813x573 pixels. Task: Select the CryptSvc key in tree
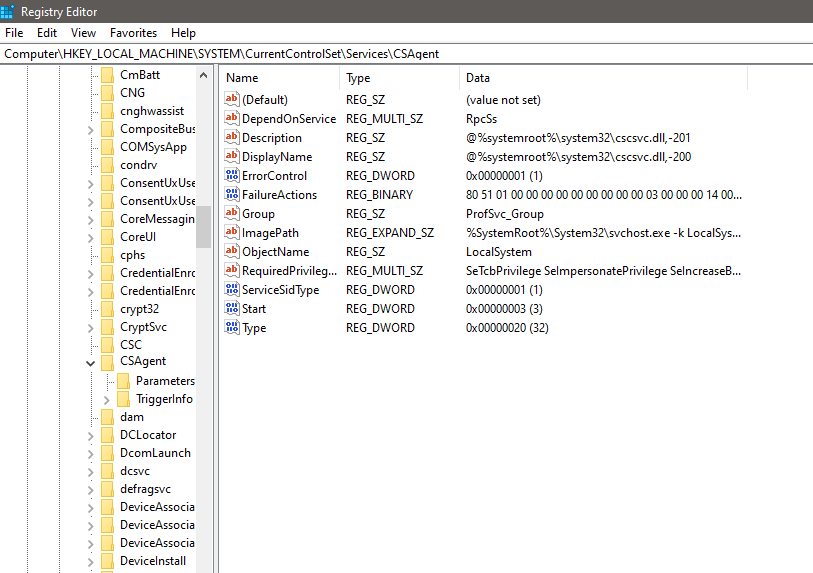[x=143, y=327]
